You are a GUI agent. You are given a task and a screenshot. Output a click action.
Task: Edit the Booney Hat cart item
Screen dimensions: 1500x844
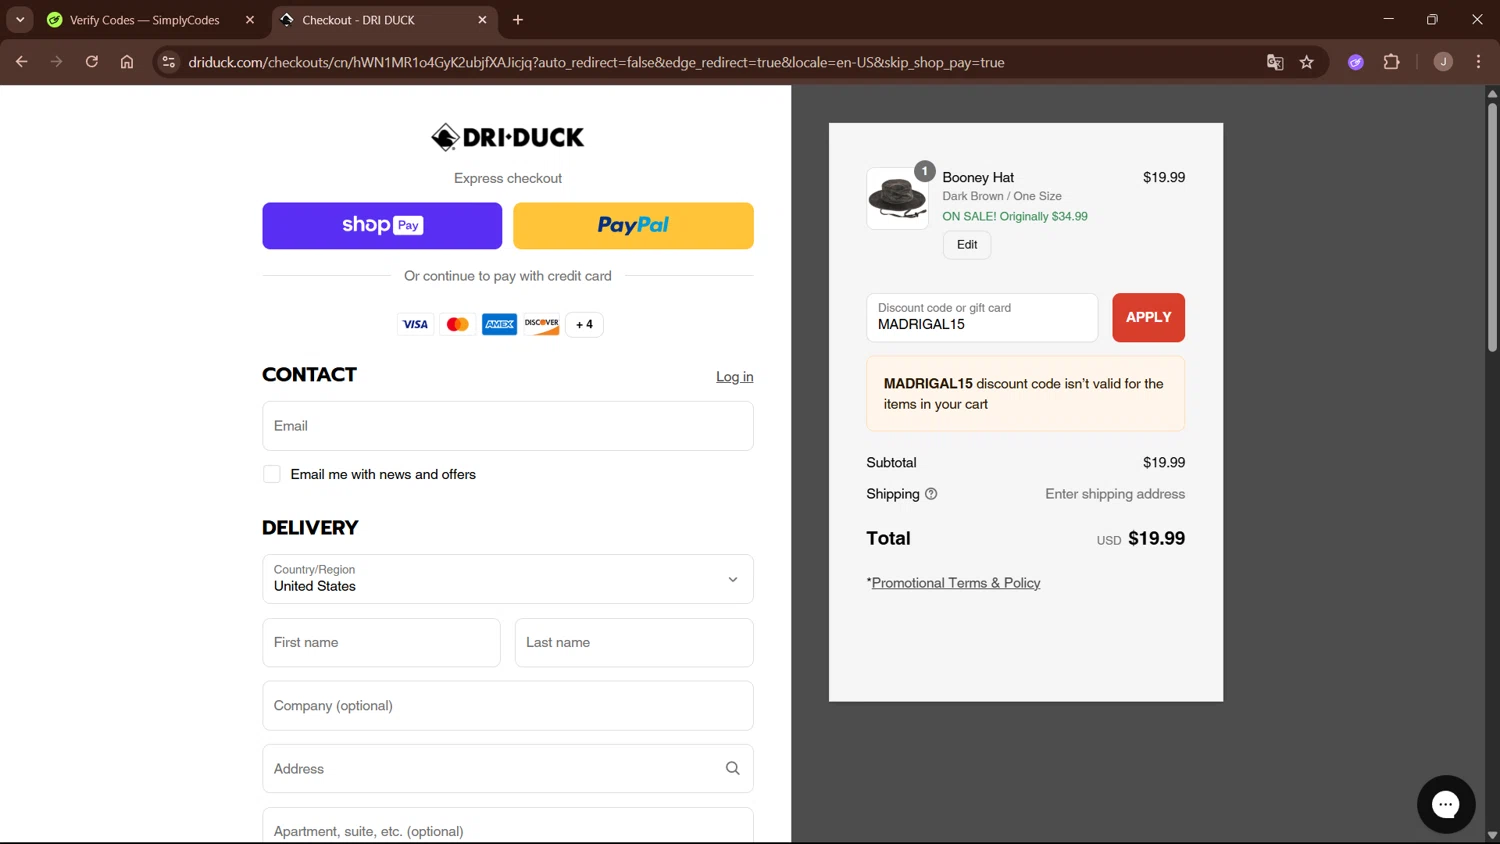(967, 245)
